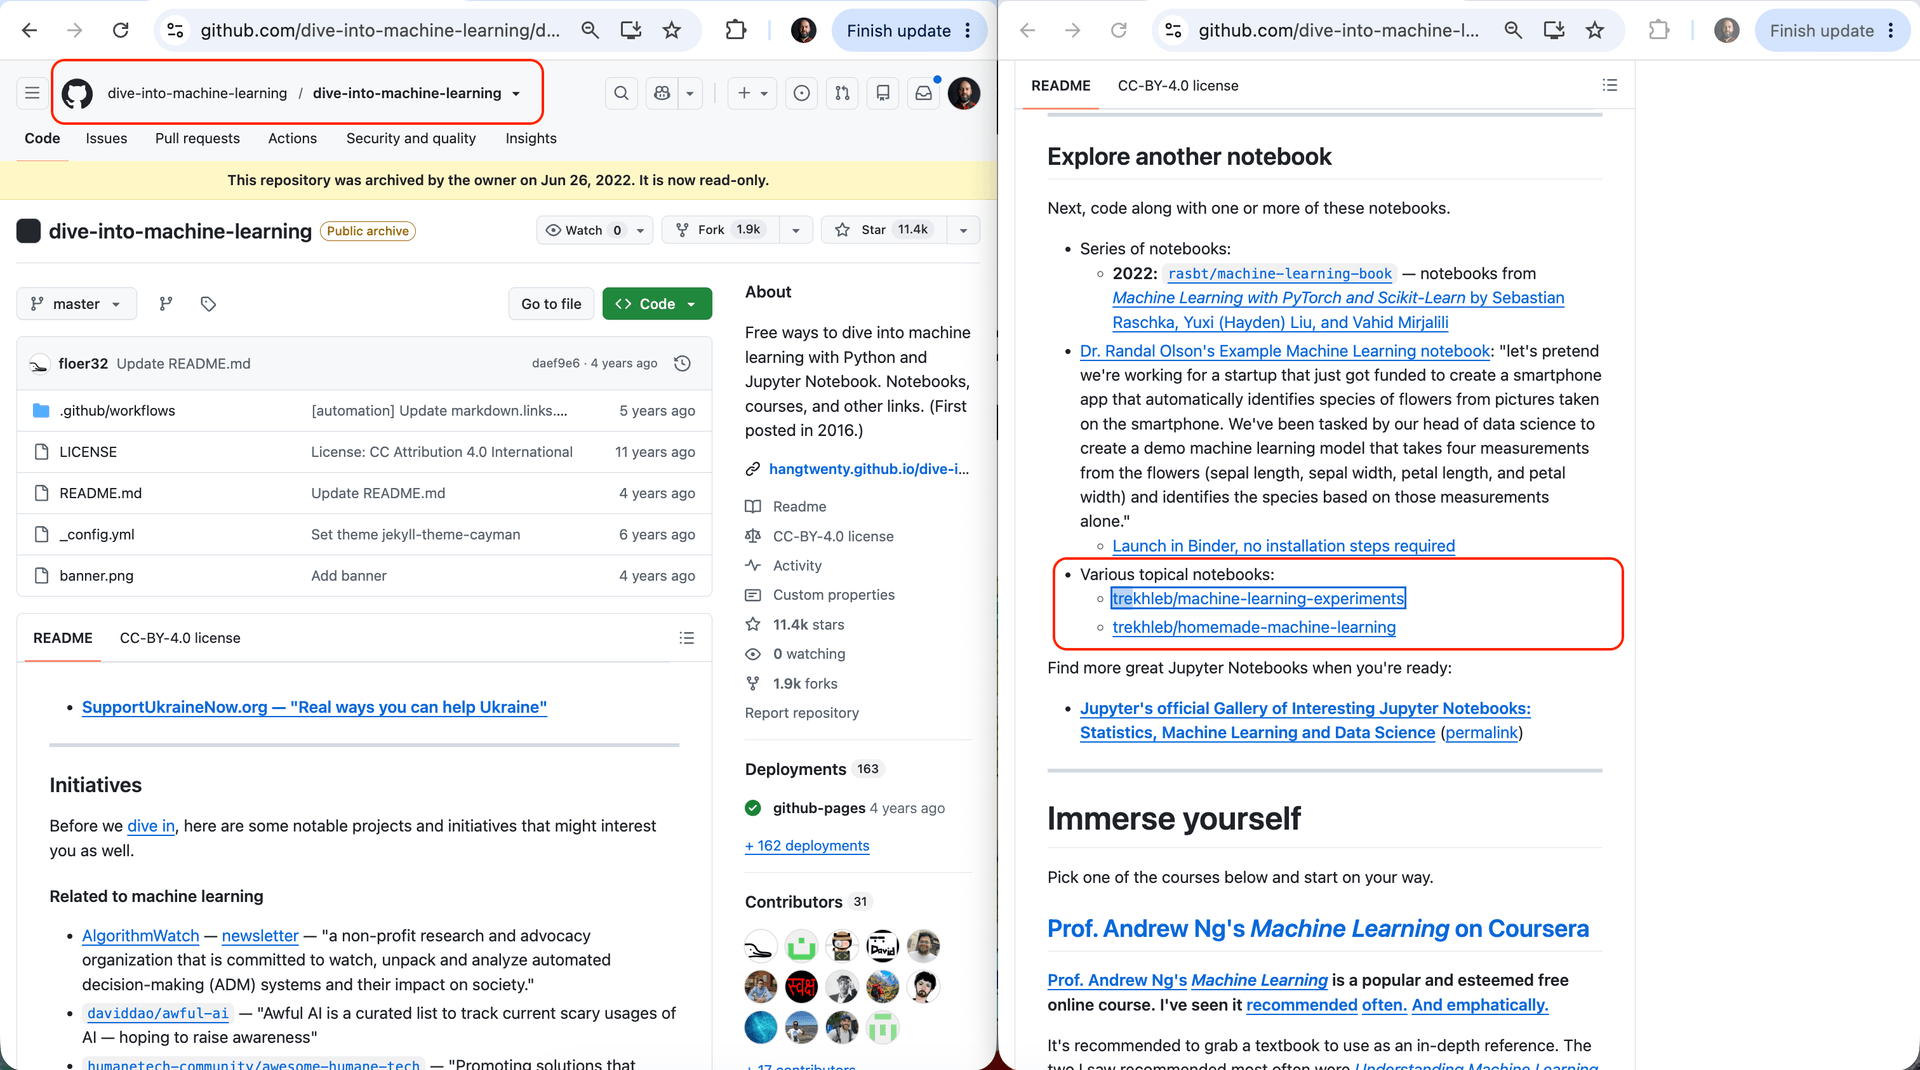
Task: Open the profile avatar in the right browser toolbar
Action: (x=1727, y=30)
